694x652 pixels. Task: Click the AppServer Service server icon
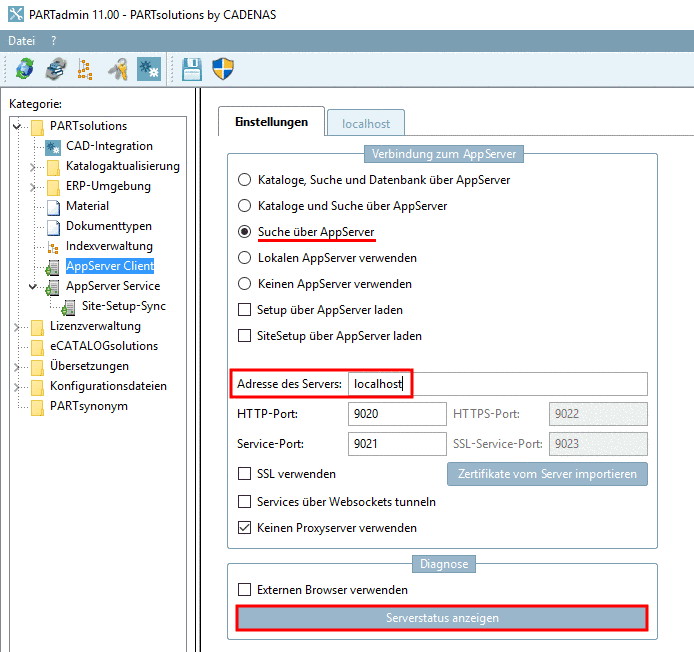[x=53, y=287]
